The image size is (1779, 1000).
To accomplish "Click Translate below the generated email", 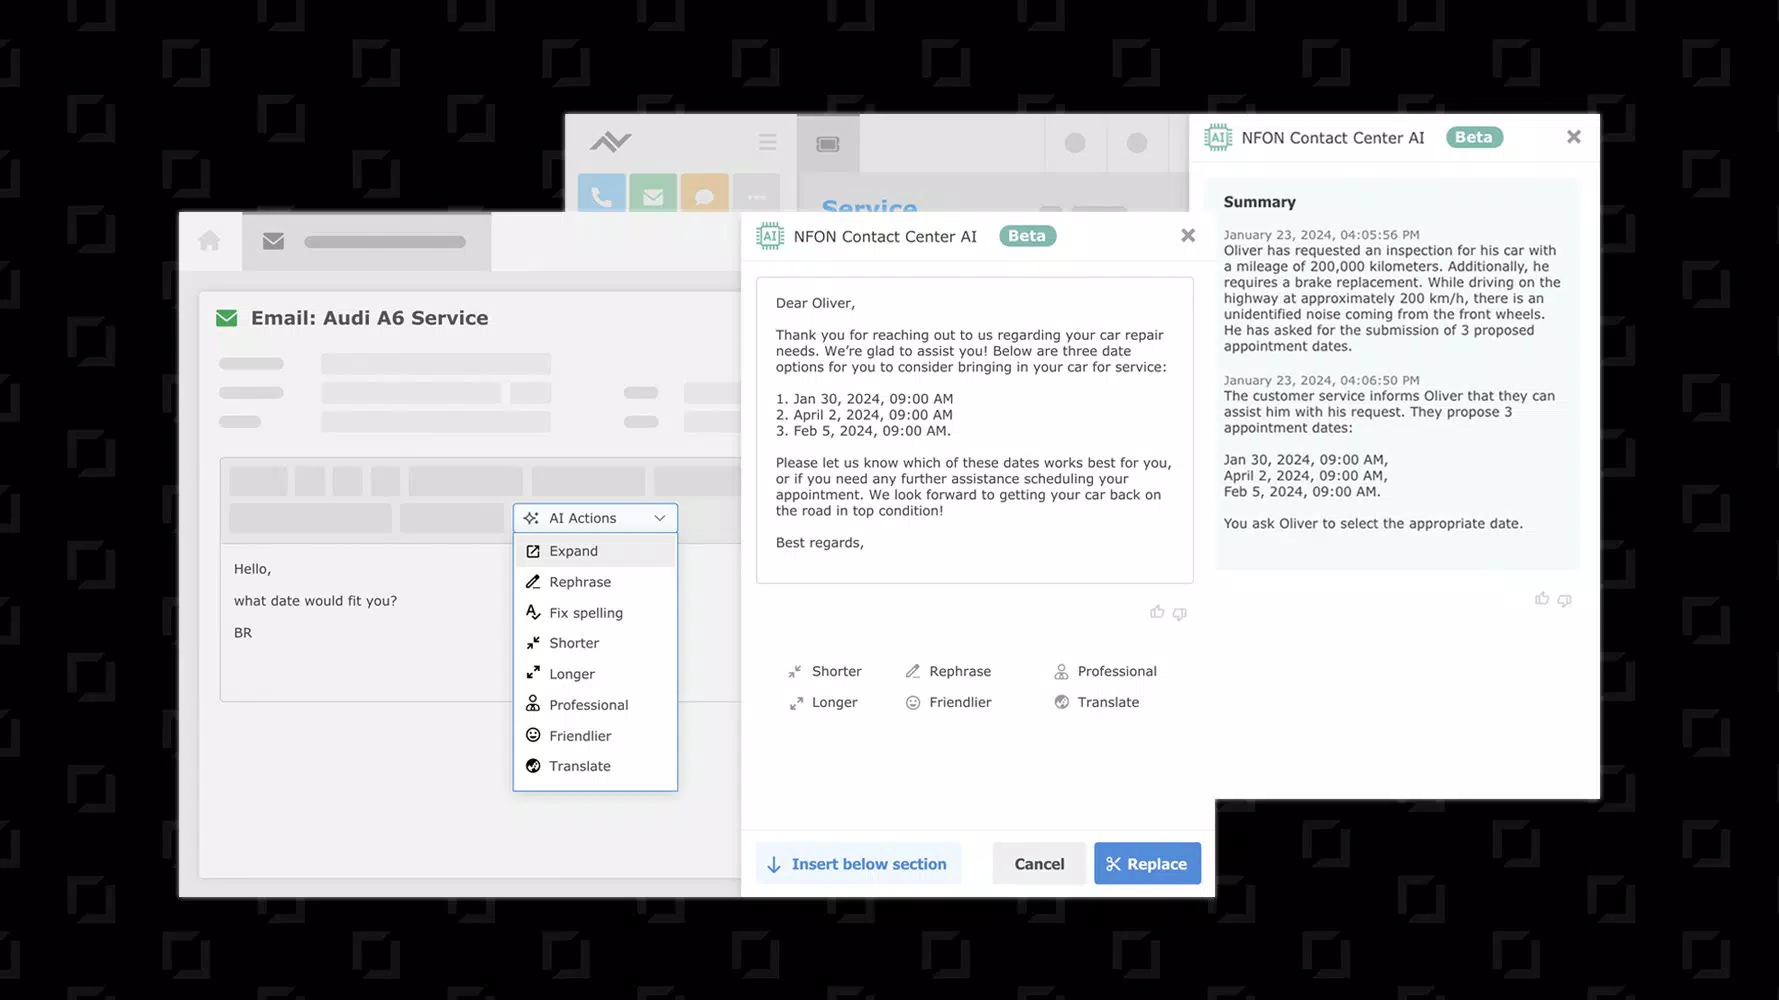I will tap(1097, 702).
